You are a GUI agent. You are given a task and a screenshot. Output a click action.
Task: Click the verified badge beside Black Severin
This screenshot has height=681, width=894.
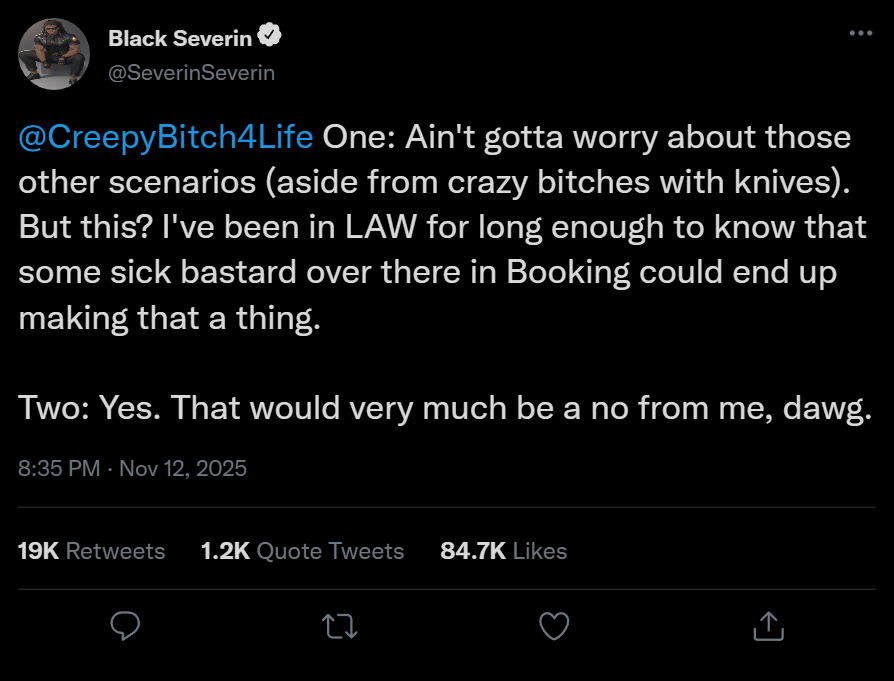(x=270, y=38)
